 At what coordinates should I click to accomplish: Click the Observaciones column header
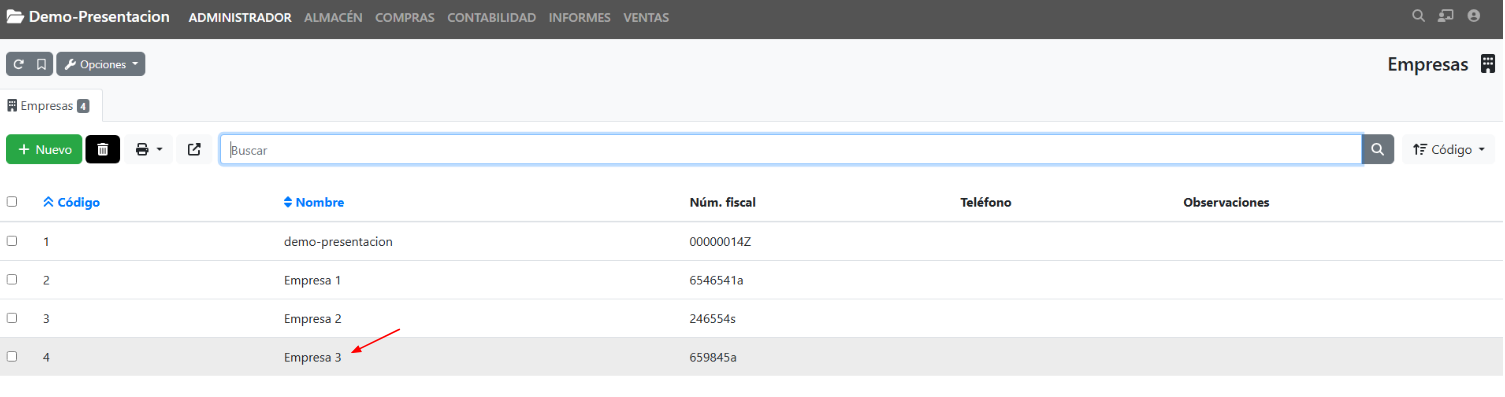pos(1226,203)
